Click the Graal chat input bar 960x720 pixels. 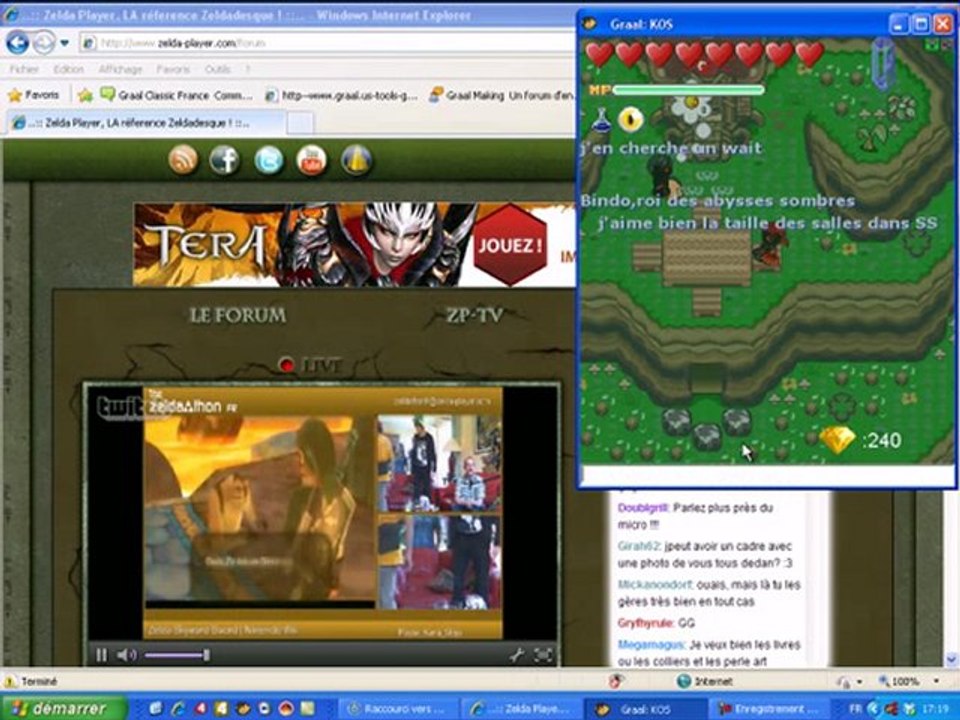(x=767, y=476)
